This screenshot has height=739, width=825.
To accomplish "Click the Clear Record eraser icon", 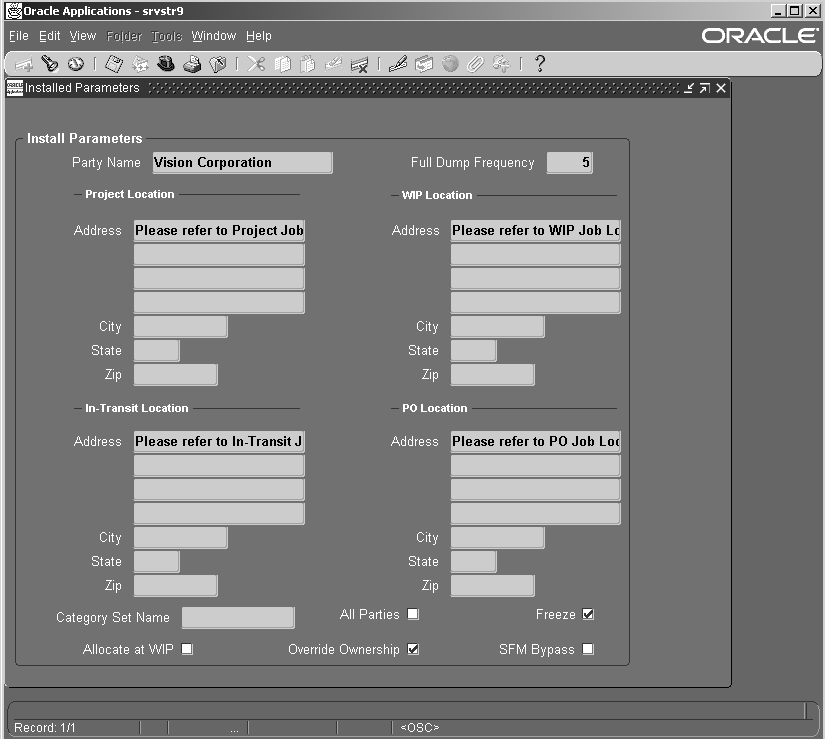I will 334,64.
